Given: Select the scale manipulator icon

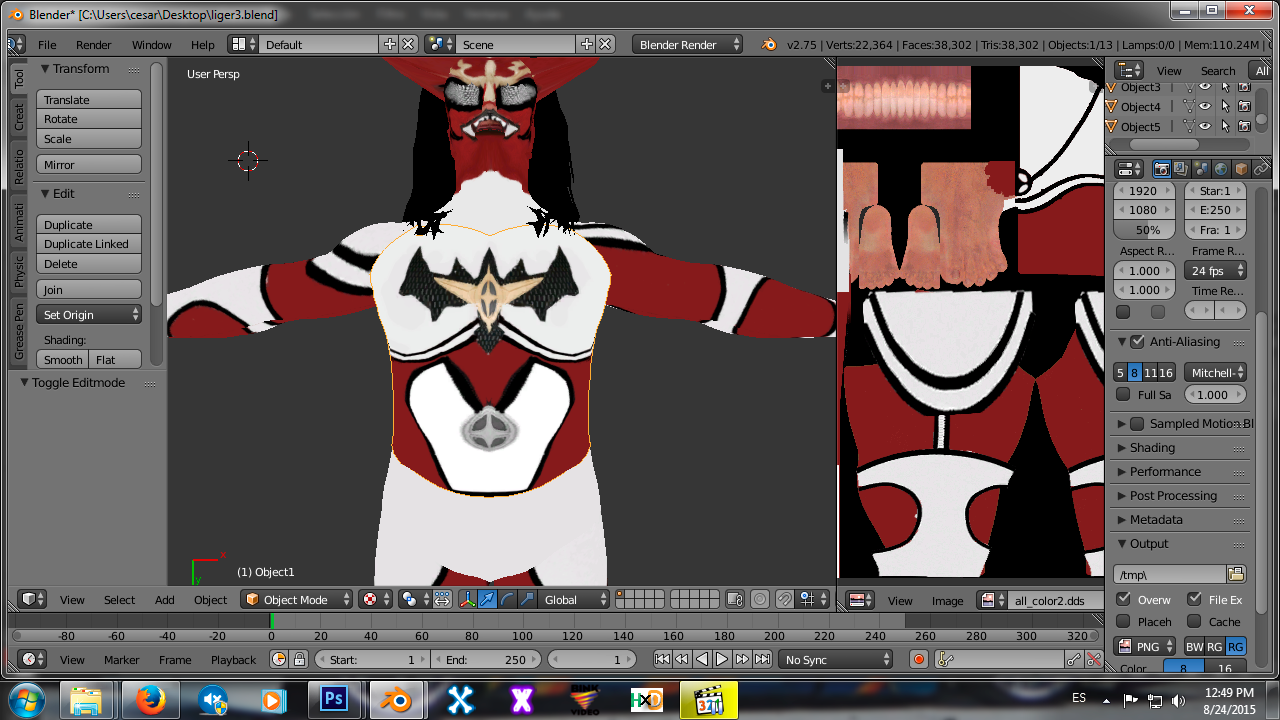Looking at the screenshot, I should (x=527, y=599).
